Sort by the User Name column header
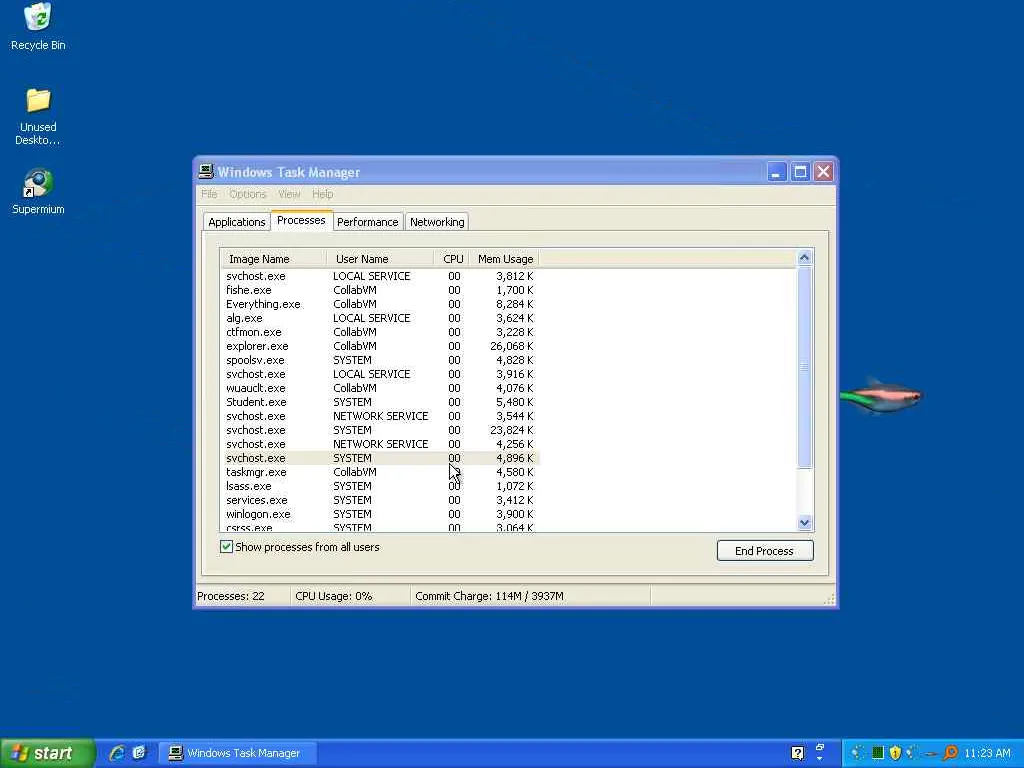 tap(380, 259)
